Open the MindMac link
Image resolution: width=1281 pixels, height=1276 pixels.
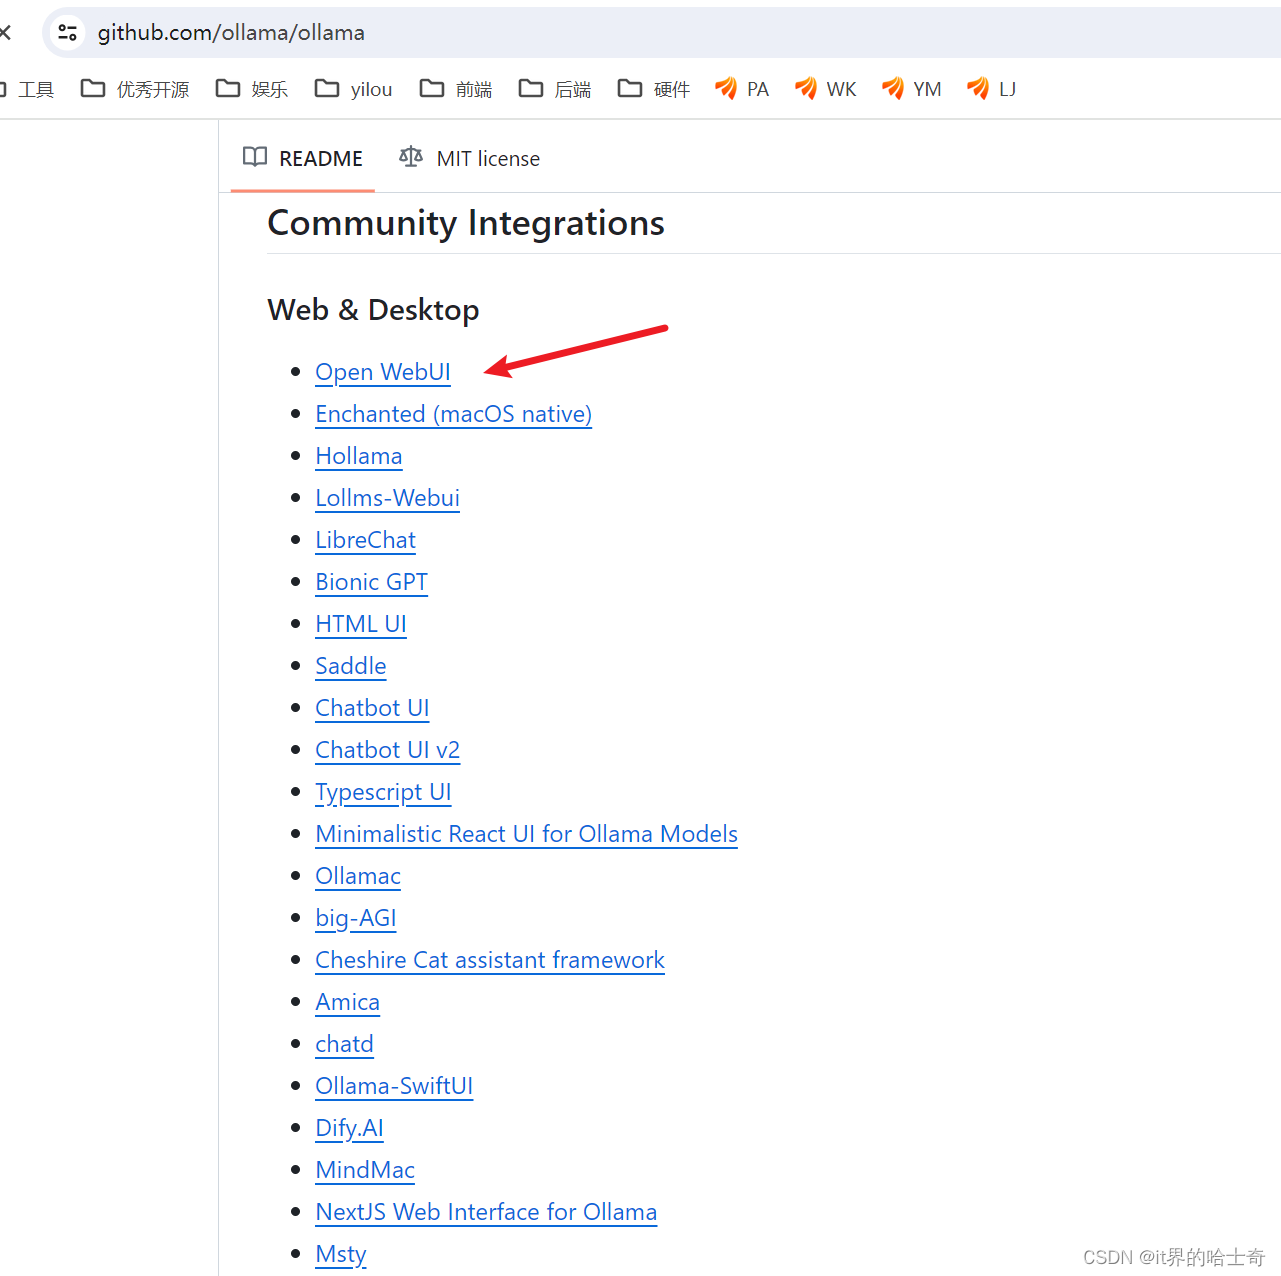(x=365, y=1170)
